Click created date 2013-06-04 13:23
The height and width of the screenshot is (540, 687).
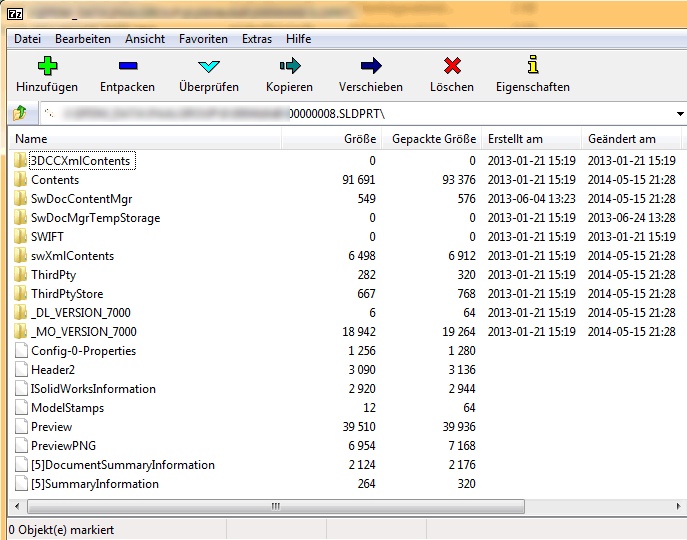(531, 199)
